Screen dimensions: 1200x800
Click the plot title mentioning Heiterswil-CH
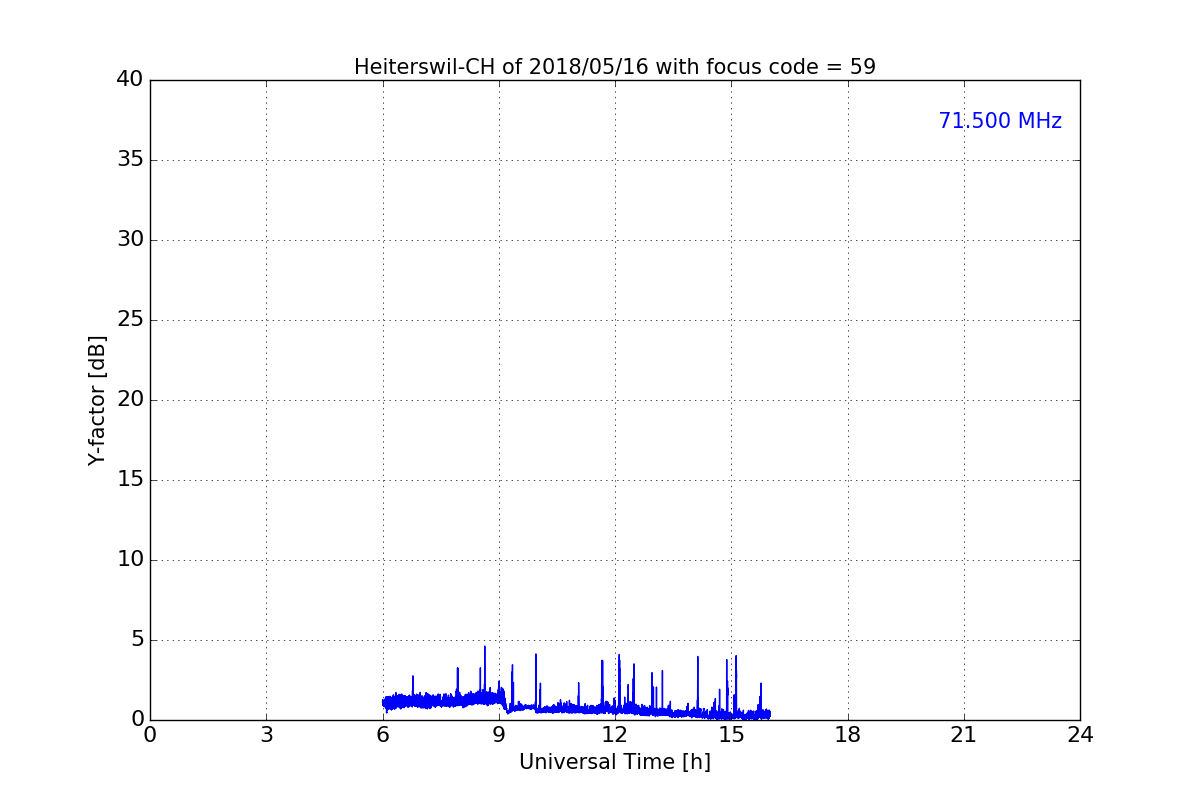click(615, 67)
